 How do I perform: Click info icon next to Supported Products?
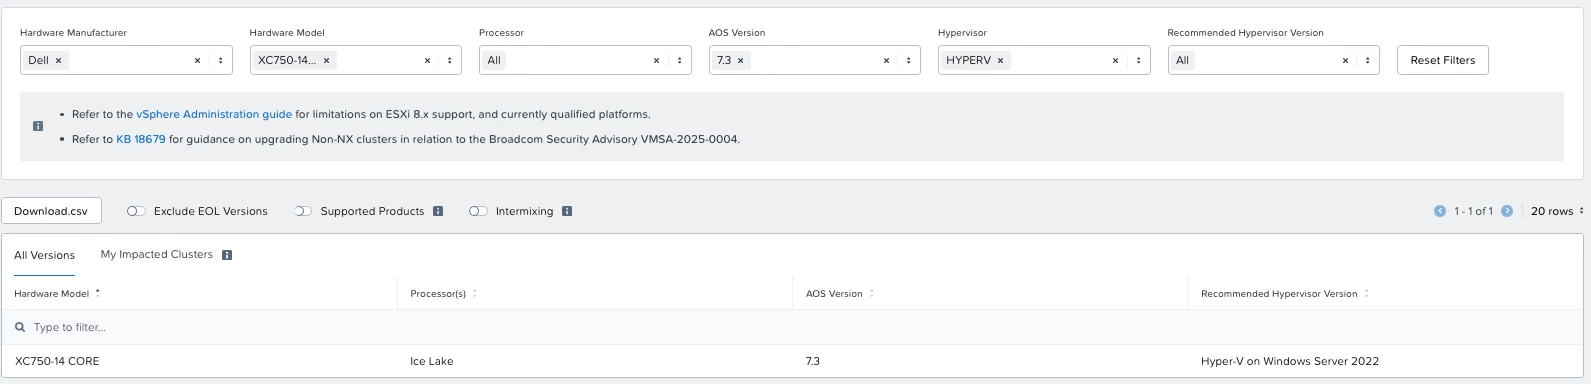[x=438, y=211]
